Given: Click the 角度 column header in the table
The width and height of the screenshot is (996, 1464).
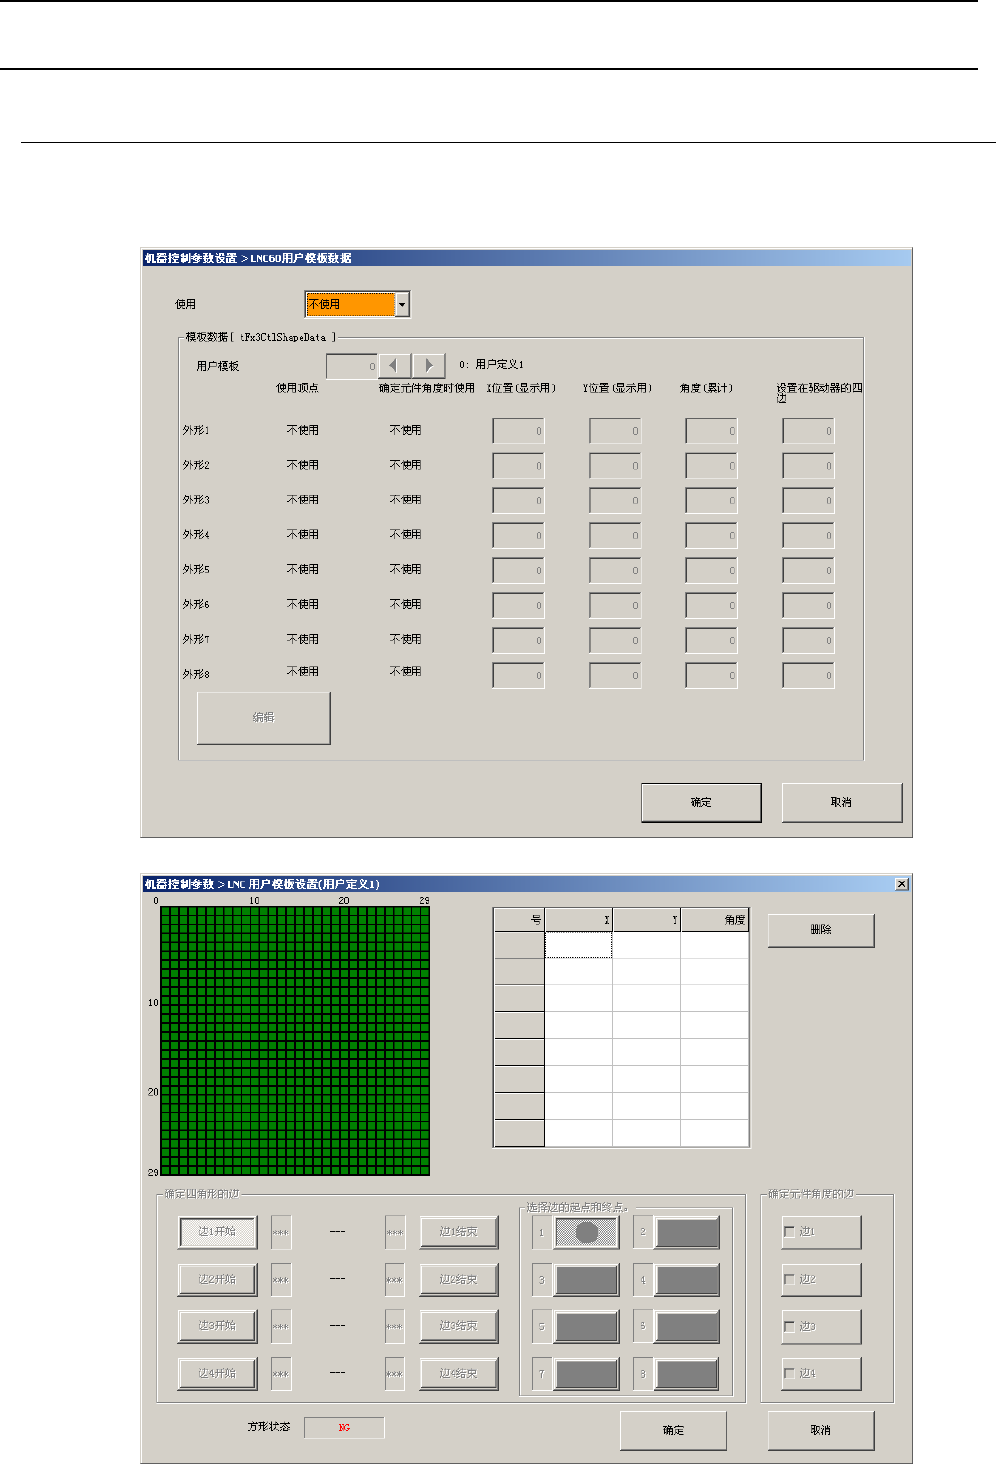Looking at the screenshot, I should [x=714, y=920].
